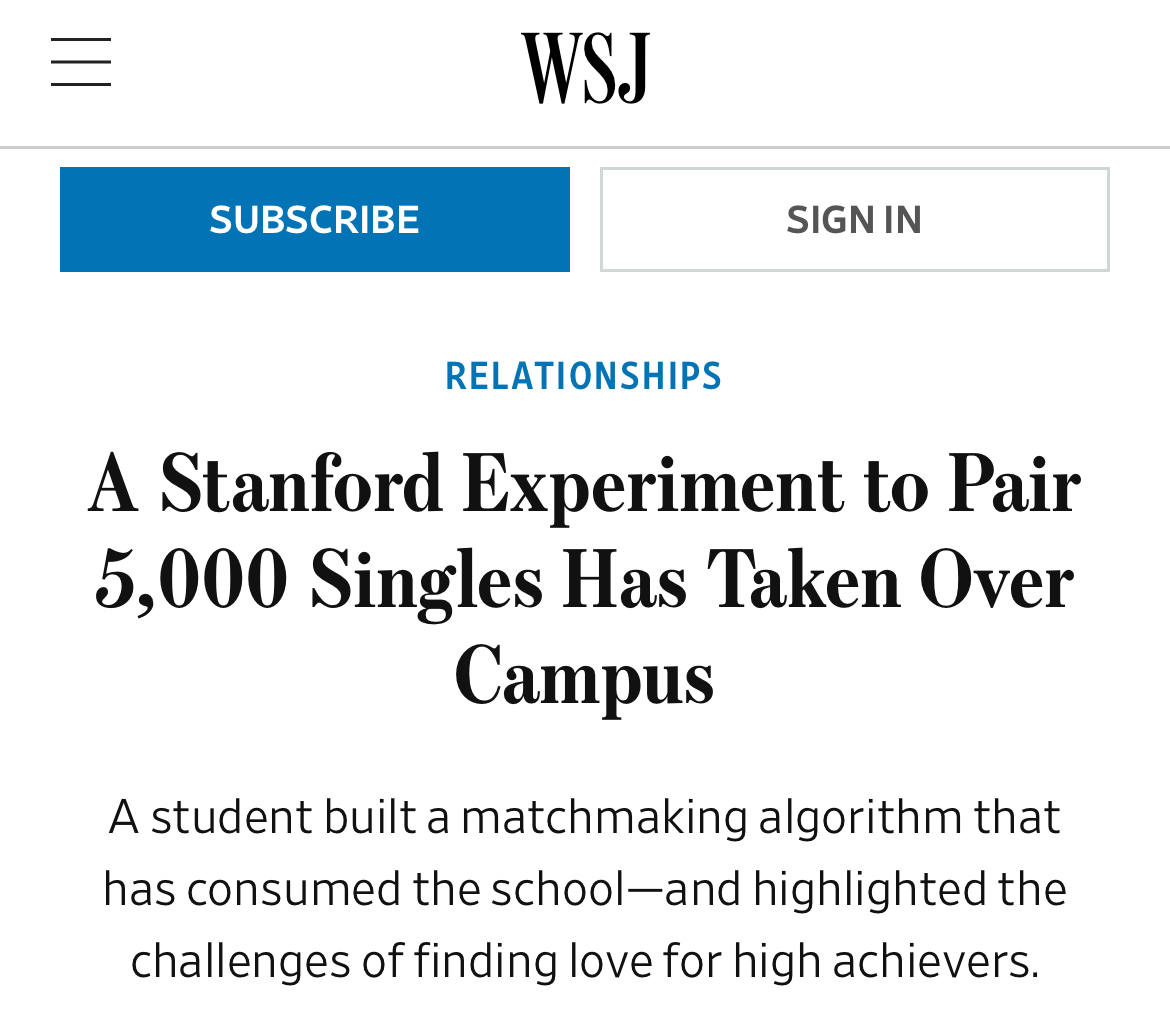
Task: Click "matchmaking" in the summary text
Action: point(604,818)
